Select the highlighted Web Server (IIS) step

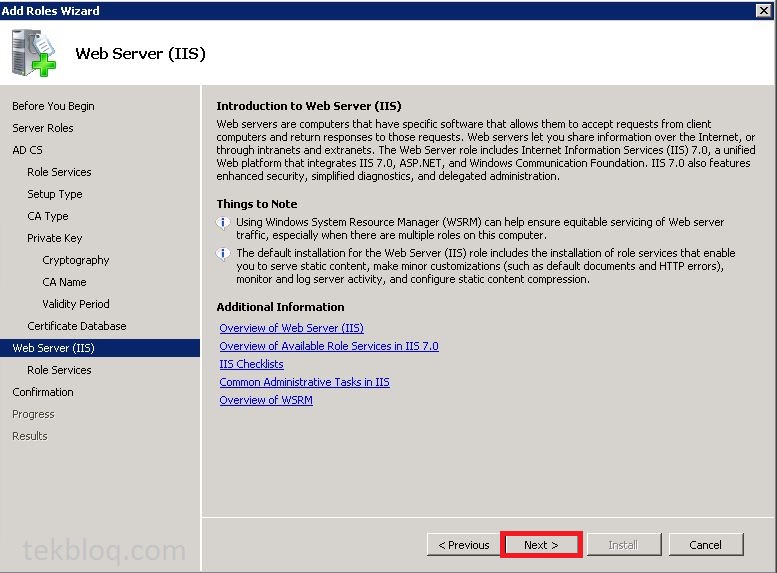tap(100, 348)
